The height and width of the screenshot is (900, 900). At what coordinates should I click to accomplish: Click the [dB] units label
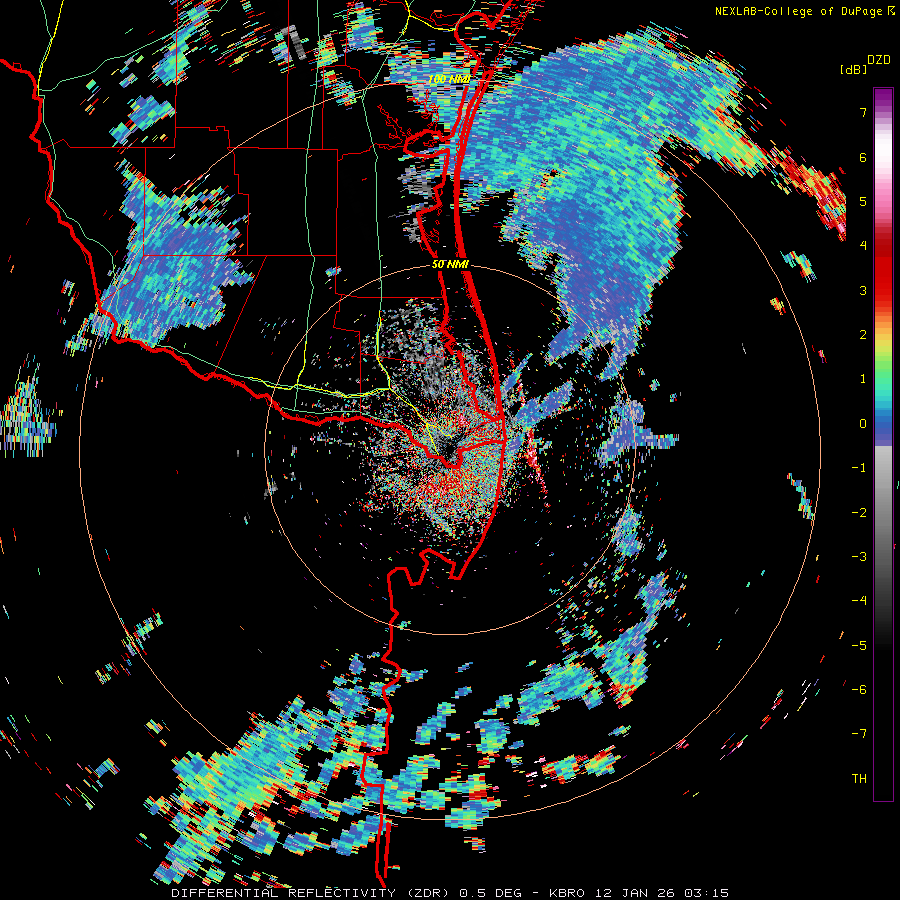pyautogui.click(x=852, y=69)
